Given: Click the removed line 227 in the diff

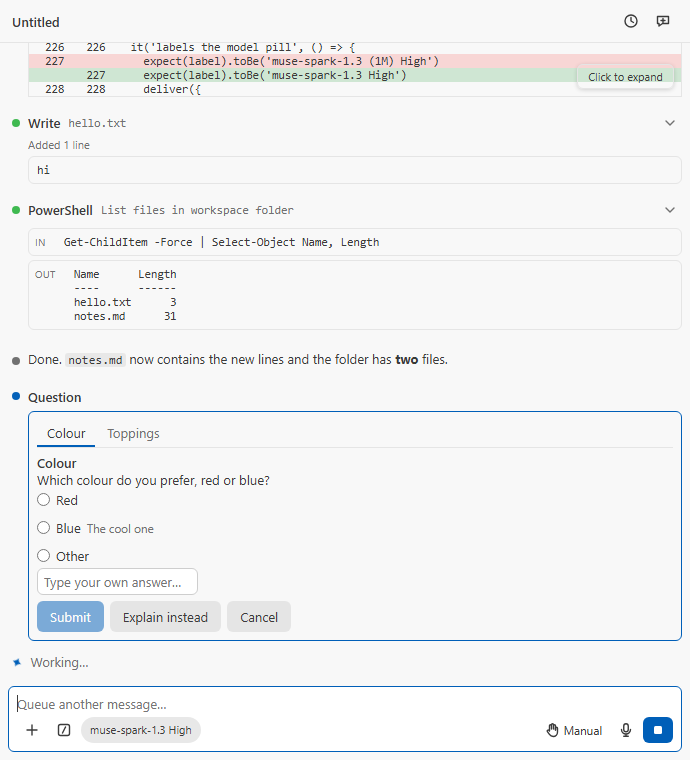Looking at the screenshot, I should coord(355,61).
